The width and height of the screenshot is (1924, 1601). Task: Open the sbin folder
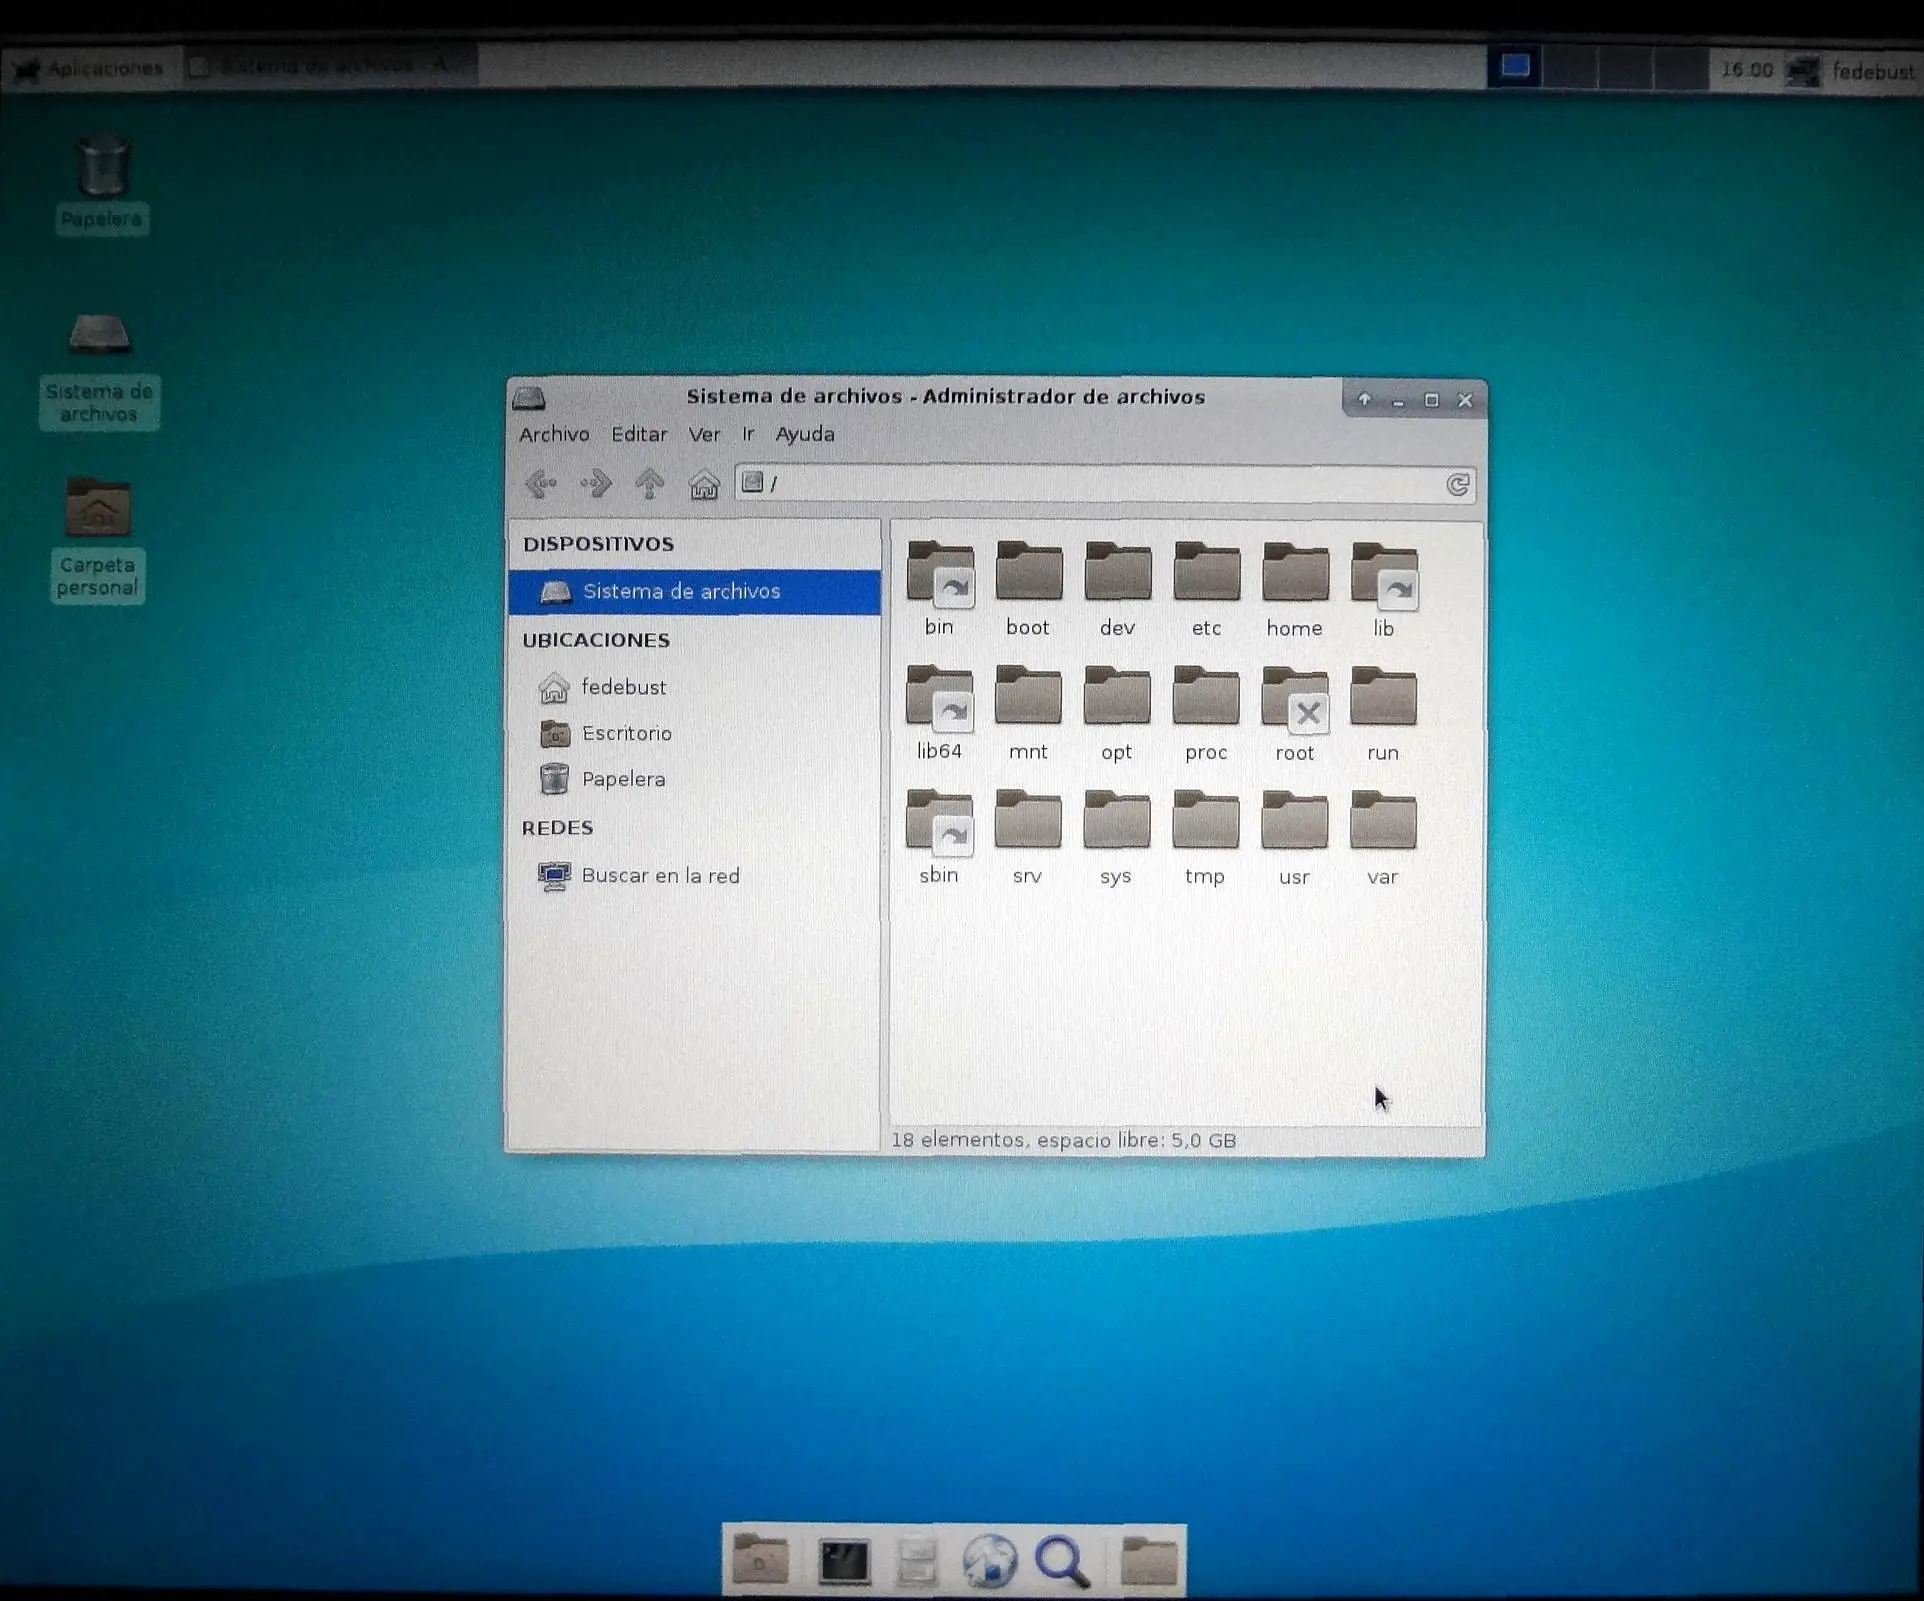tap(939, 836)
